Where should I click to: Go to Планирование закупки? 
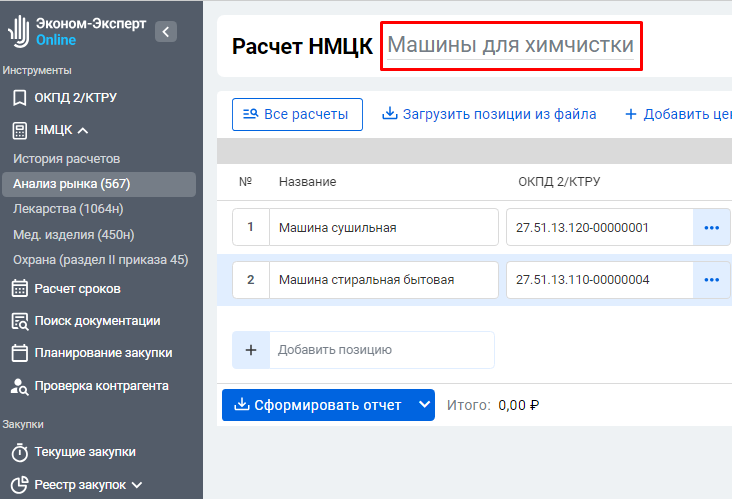[x=104, y=353]
